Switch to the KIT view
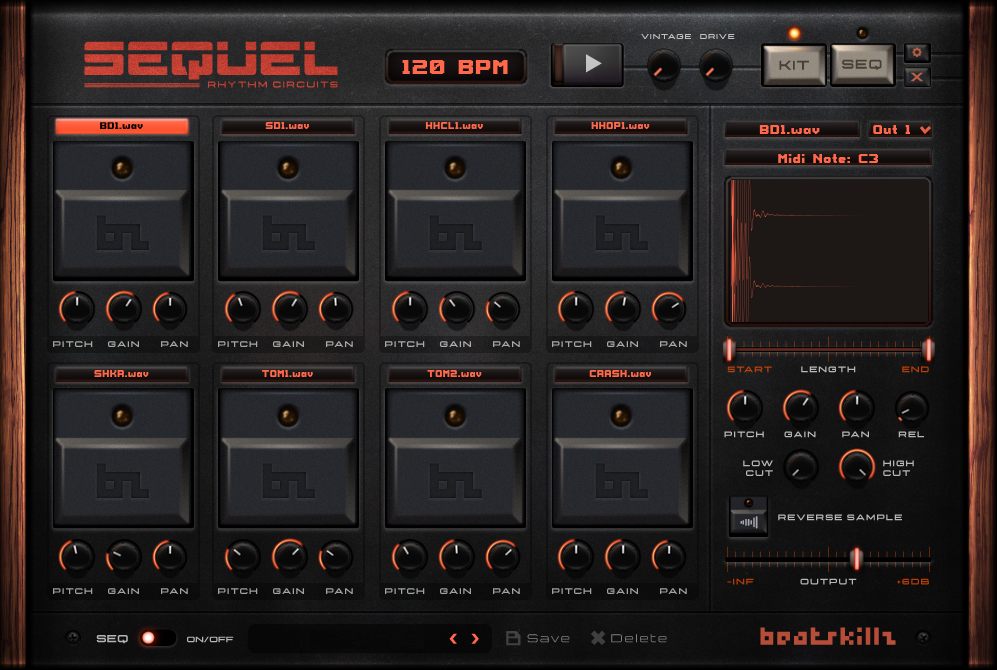997x670 pixels. [794, 65]
